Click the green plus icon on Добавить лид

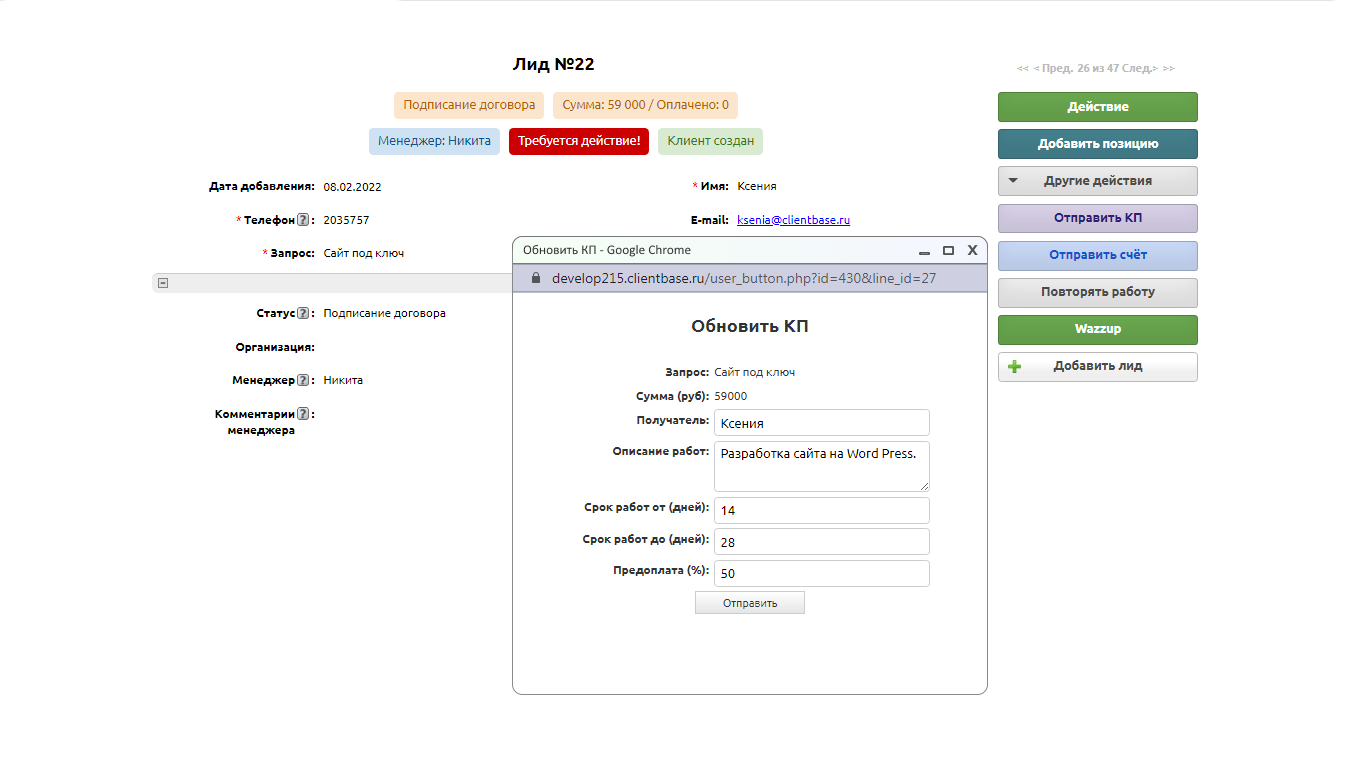1014,367
